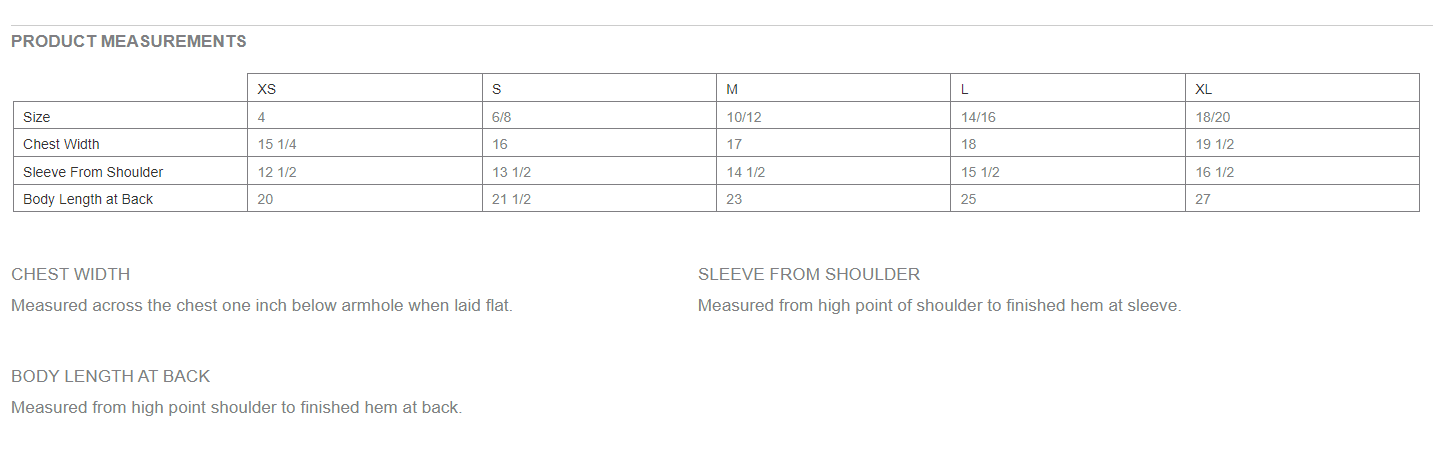Click the Body Length at Back row label
This screenshot has height=465, width=1435.
point(88,199)
